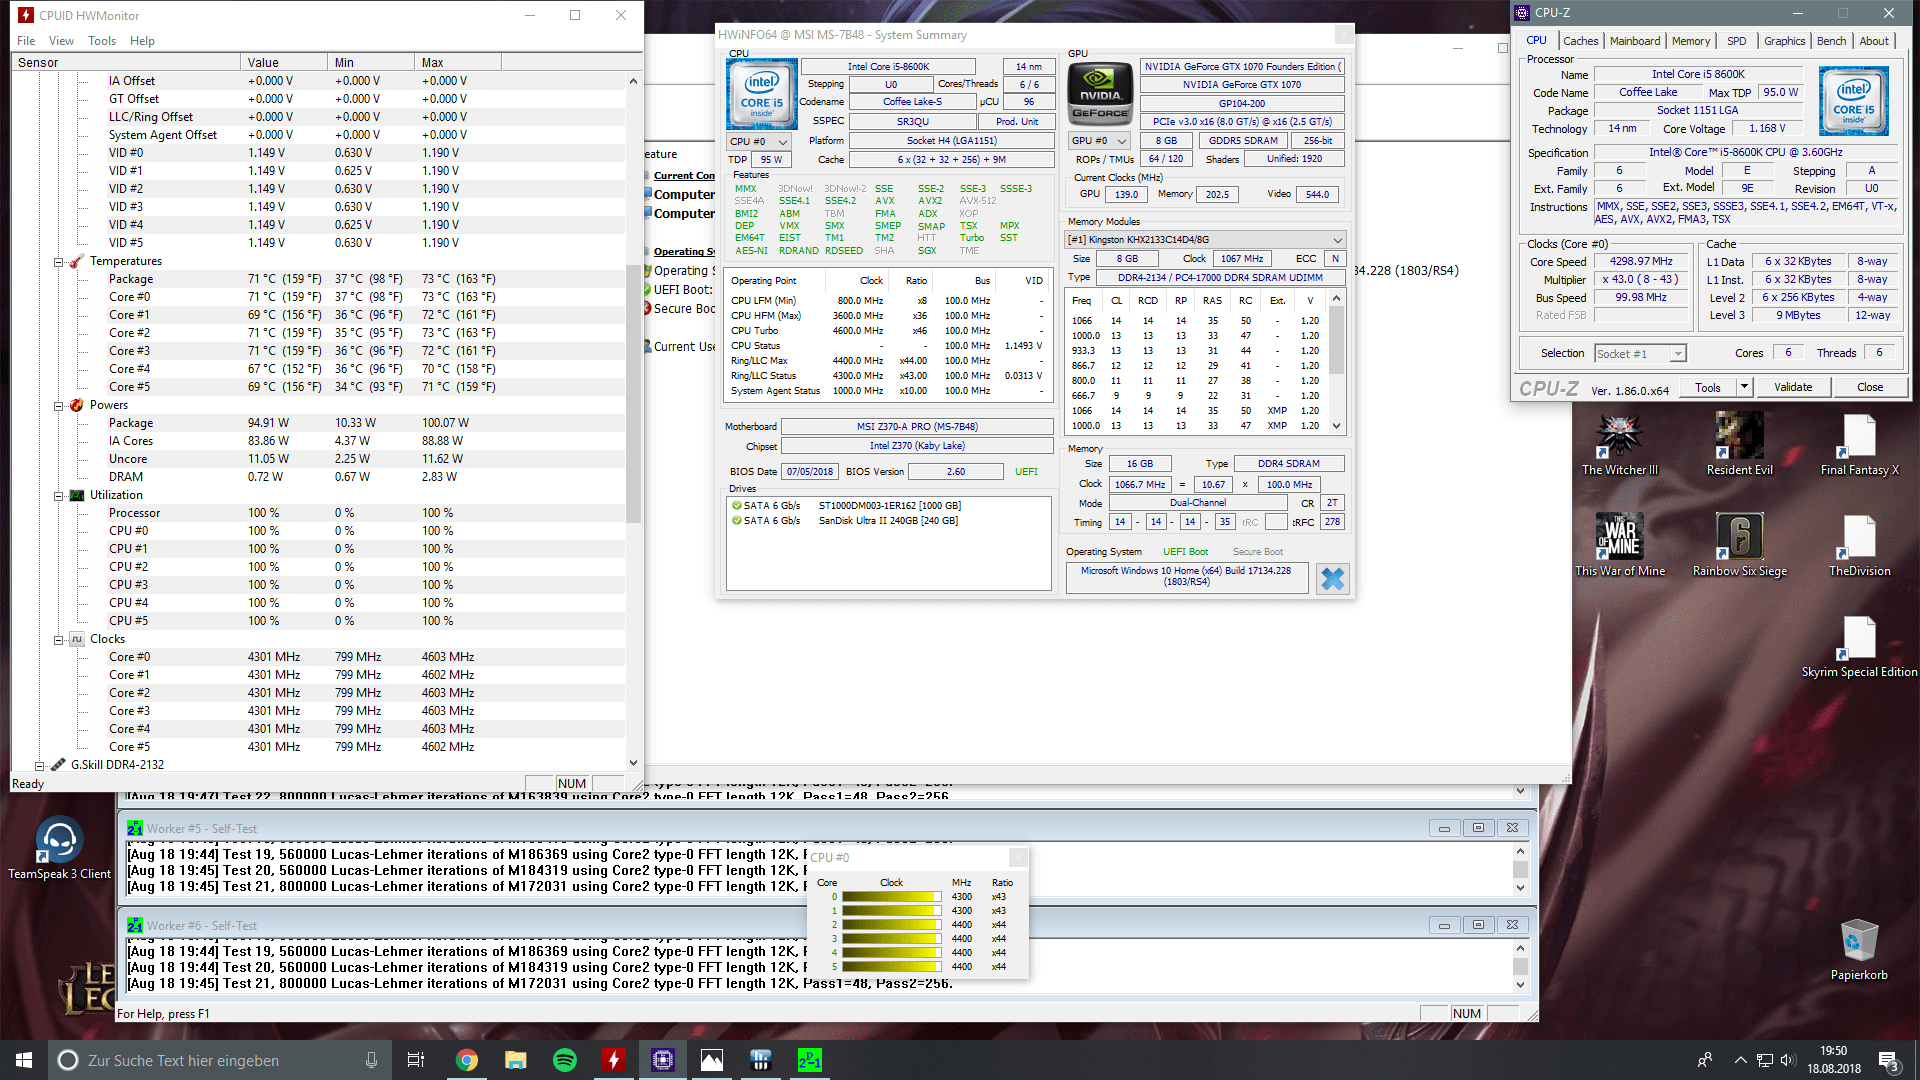
Task: Select the TeamSpeak 3 Client desktop icon
Action: tap(59, 848)
